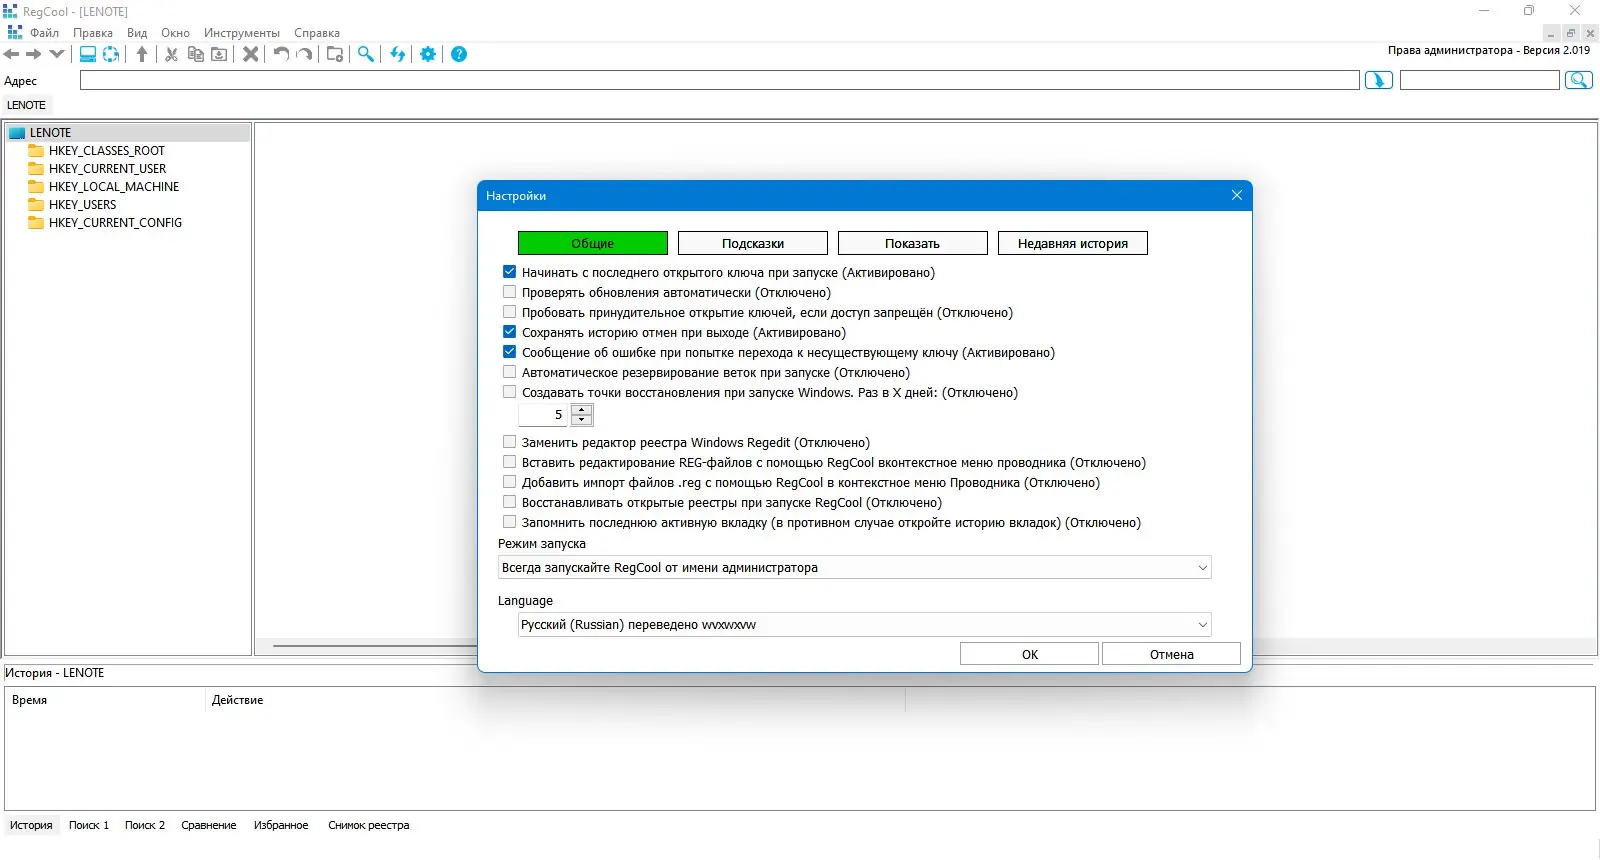Screen dimensions: 1600x860
Task: Switch to the Сравнение bottom tab
Action: [x=209, y=825]
